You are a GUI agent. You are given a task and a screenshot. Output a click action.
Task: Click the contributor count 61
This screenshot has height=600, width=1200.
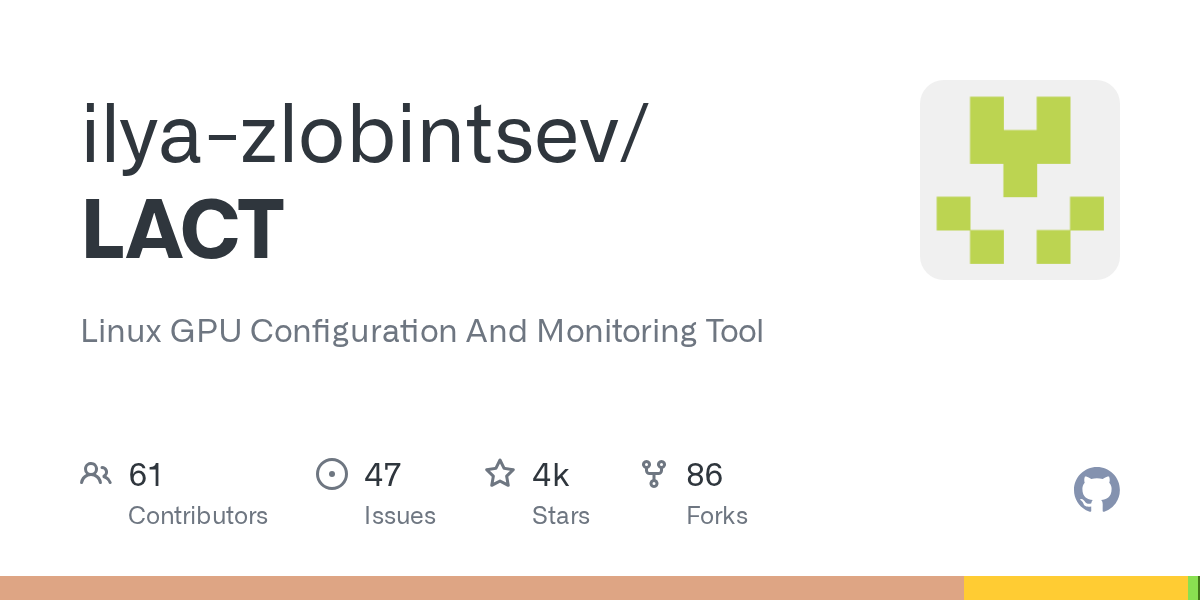click(146, 475)
